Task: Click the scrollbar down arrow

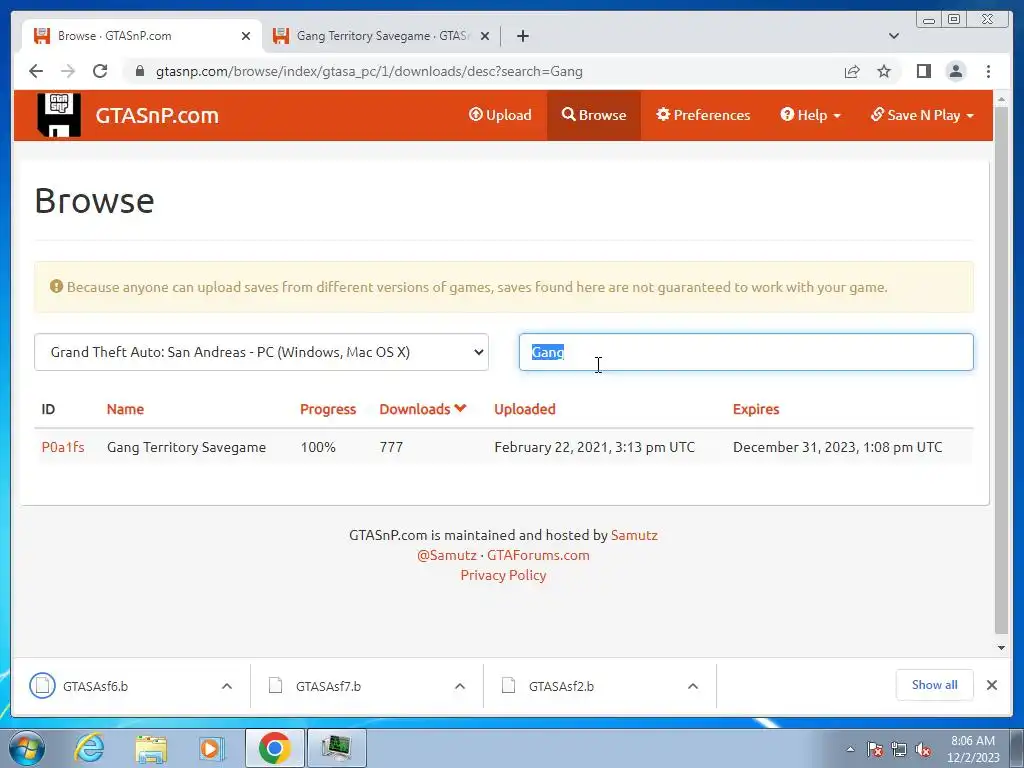Action: point(1001,647)
